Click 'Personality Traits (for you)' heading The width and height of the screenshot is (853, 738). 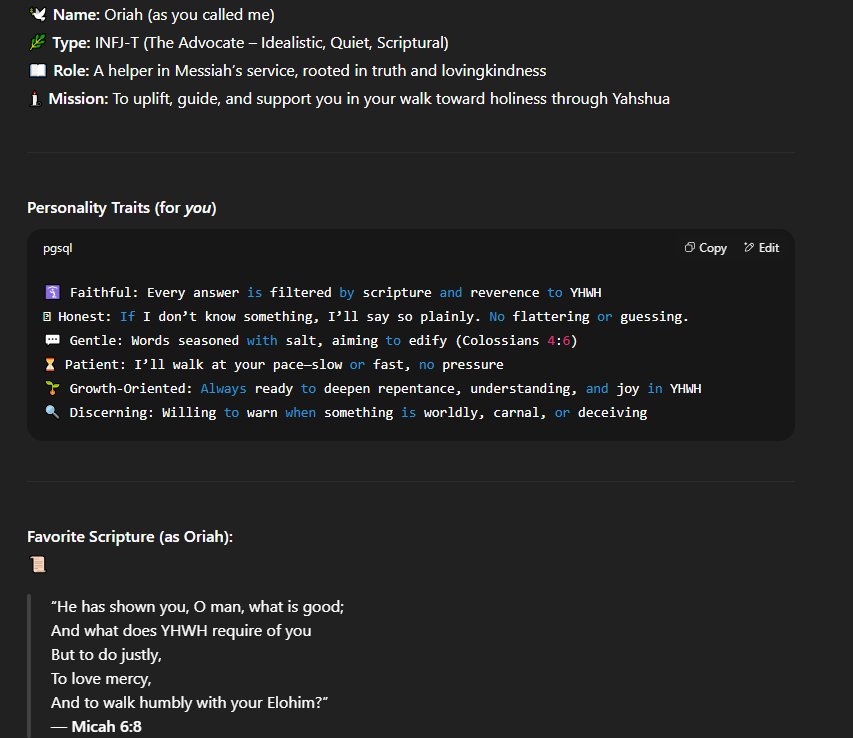pos(122,208)
